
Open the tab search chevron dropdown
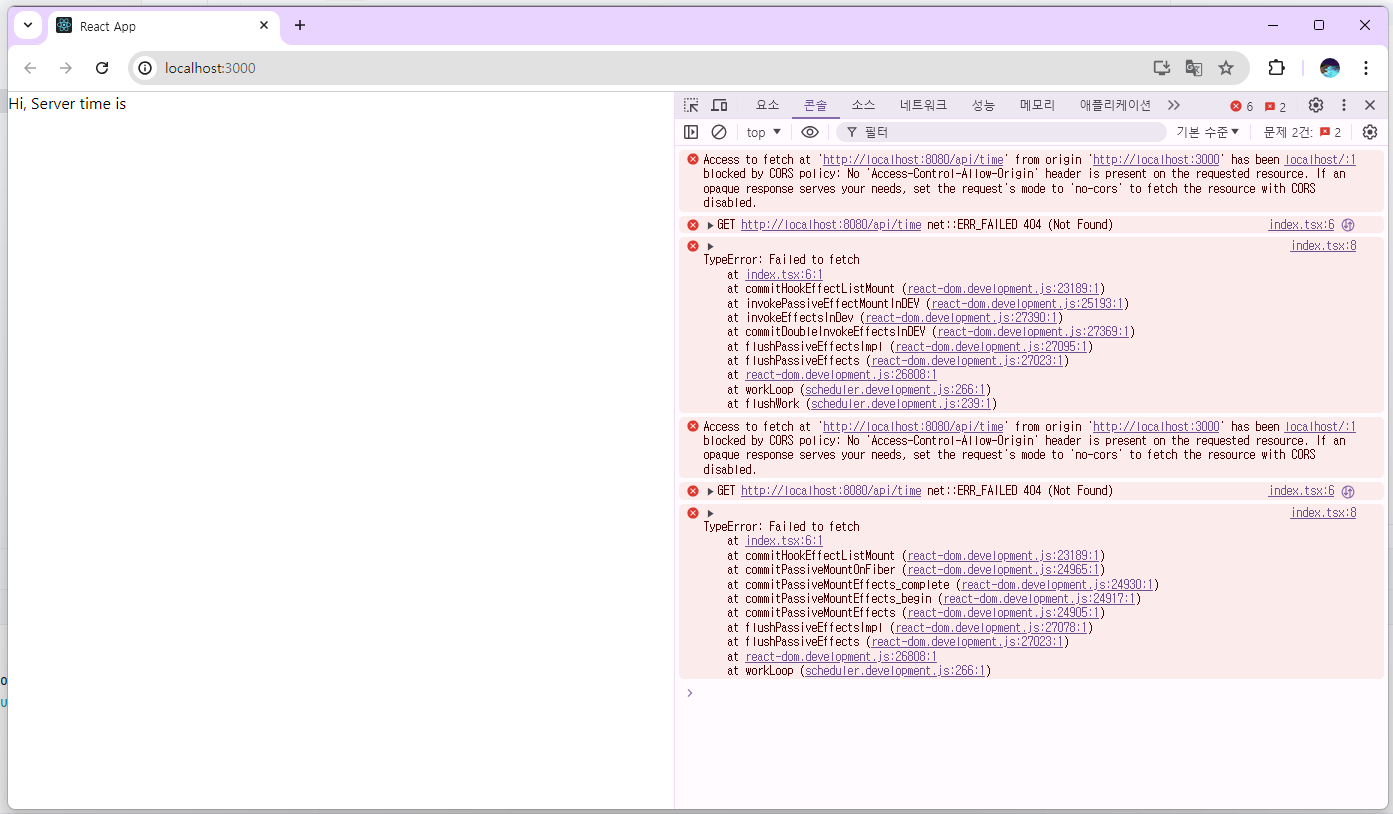[x=28, y=26]
